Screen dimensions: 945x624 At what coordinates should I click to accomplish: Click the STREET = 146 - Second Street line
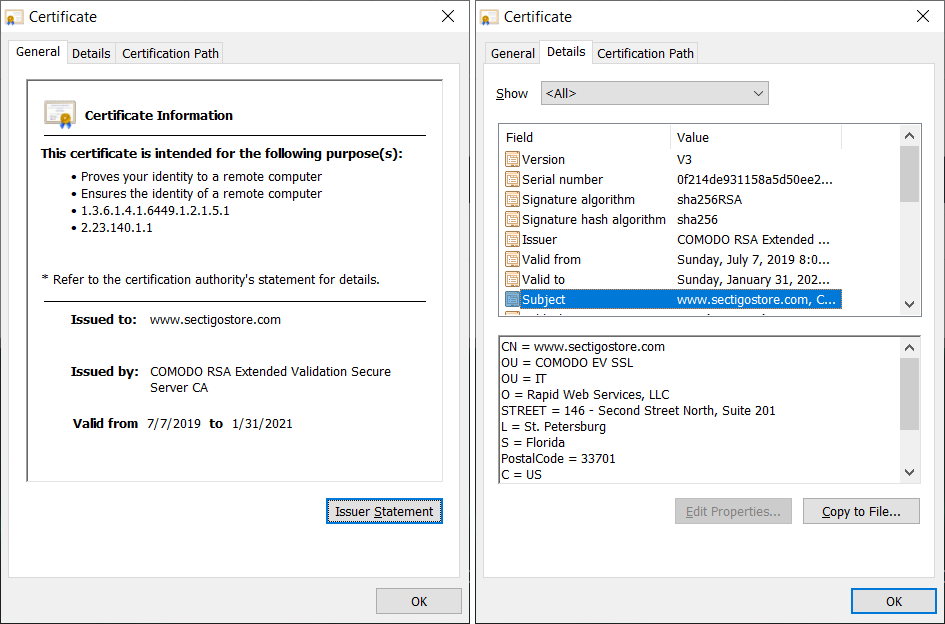point(638,411)
